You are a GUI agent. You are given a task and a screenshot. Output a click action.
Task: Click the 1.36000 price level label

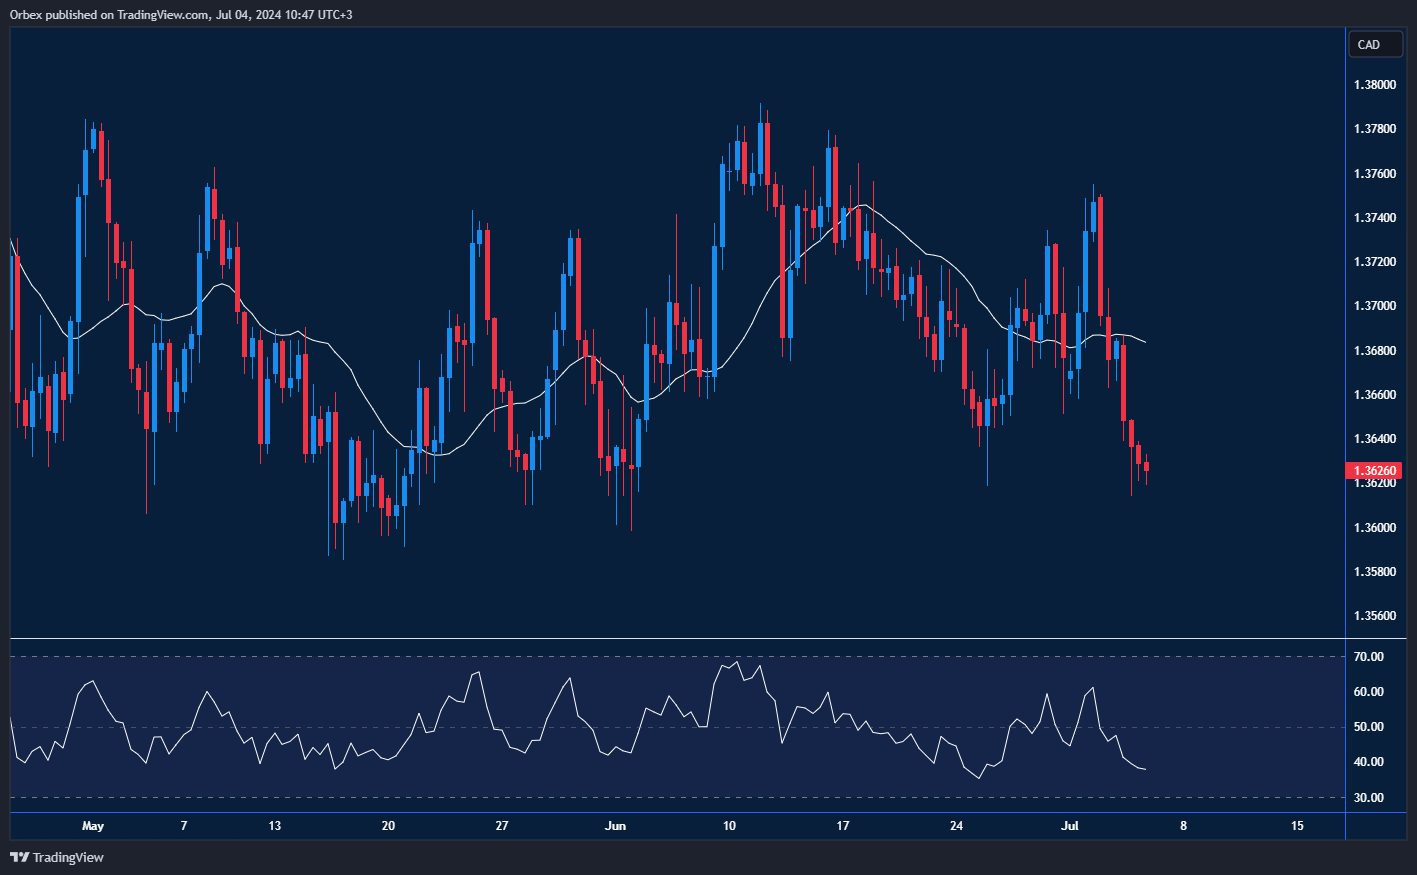coord(1374,527)
